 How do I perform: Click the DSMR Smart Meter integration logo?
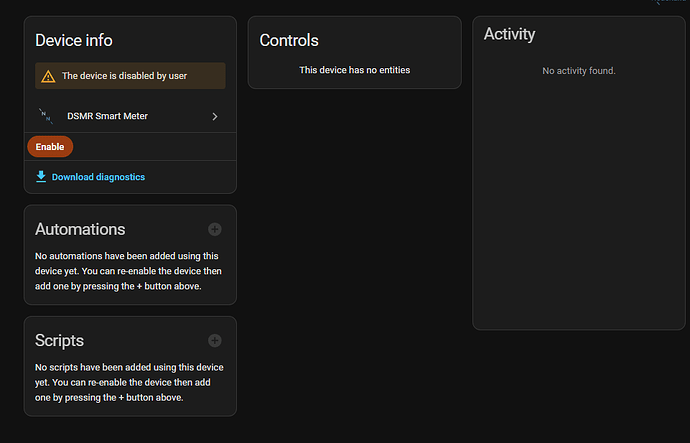45,116
